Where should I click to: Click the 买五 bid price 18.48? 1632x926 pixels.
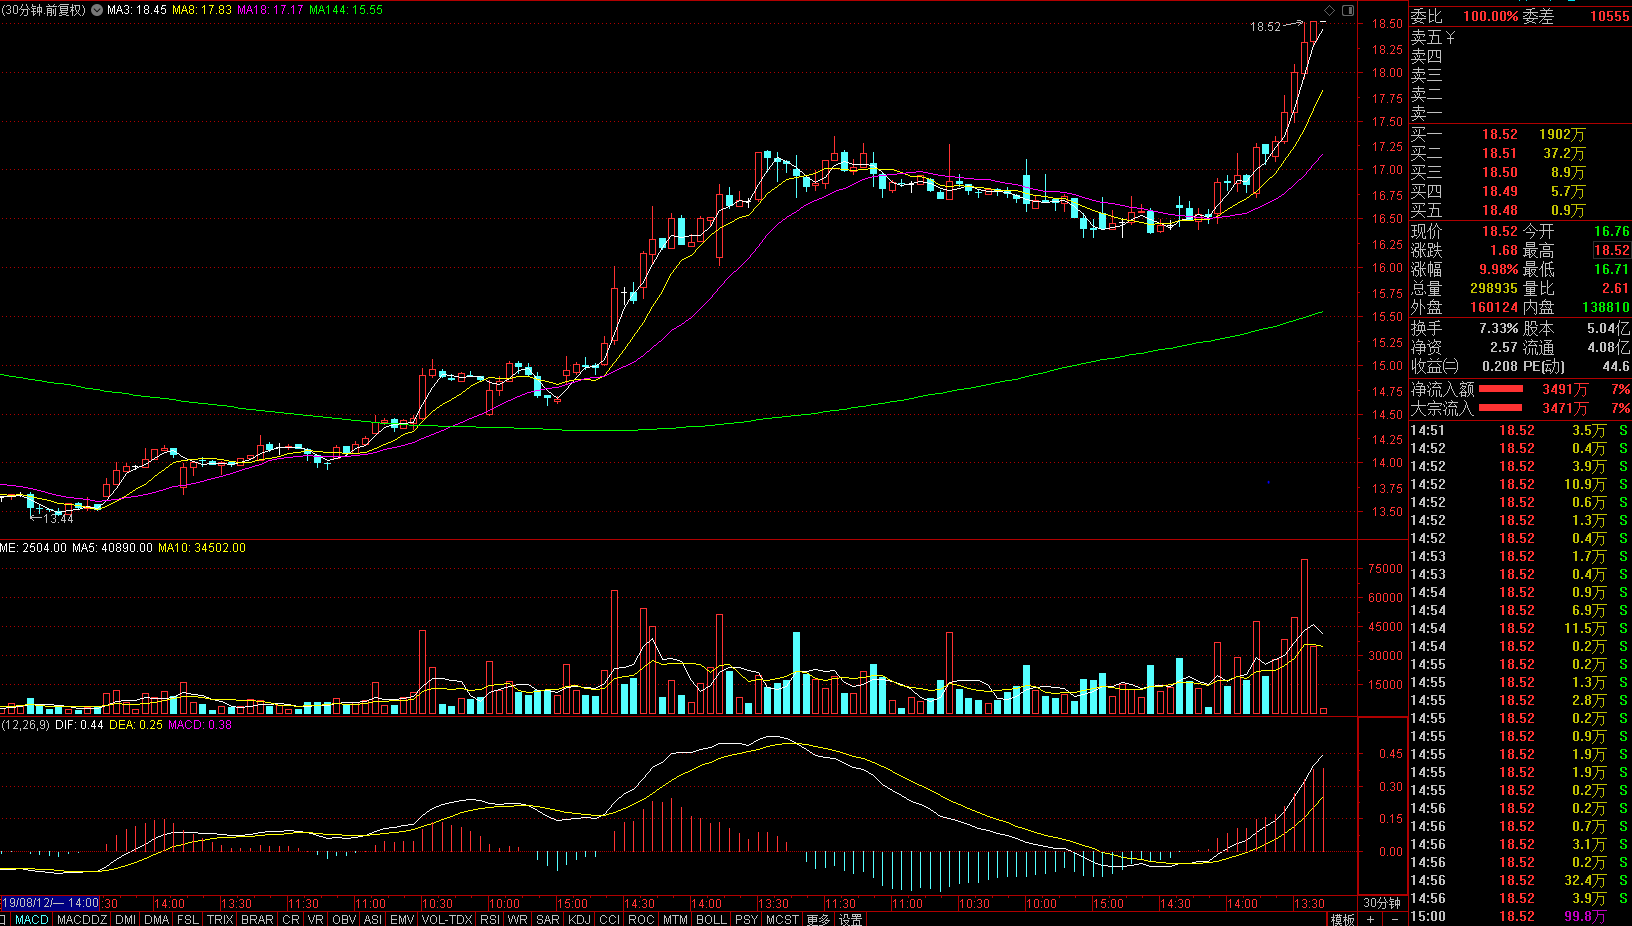pos(1499,210)
